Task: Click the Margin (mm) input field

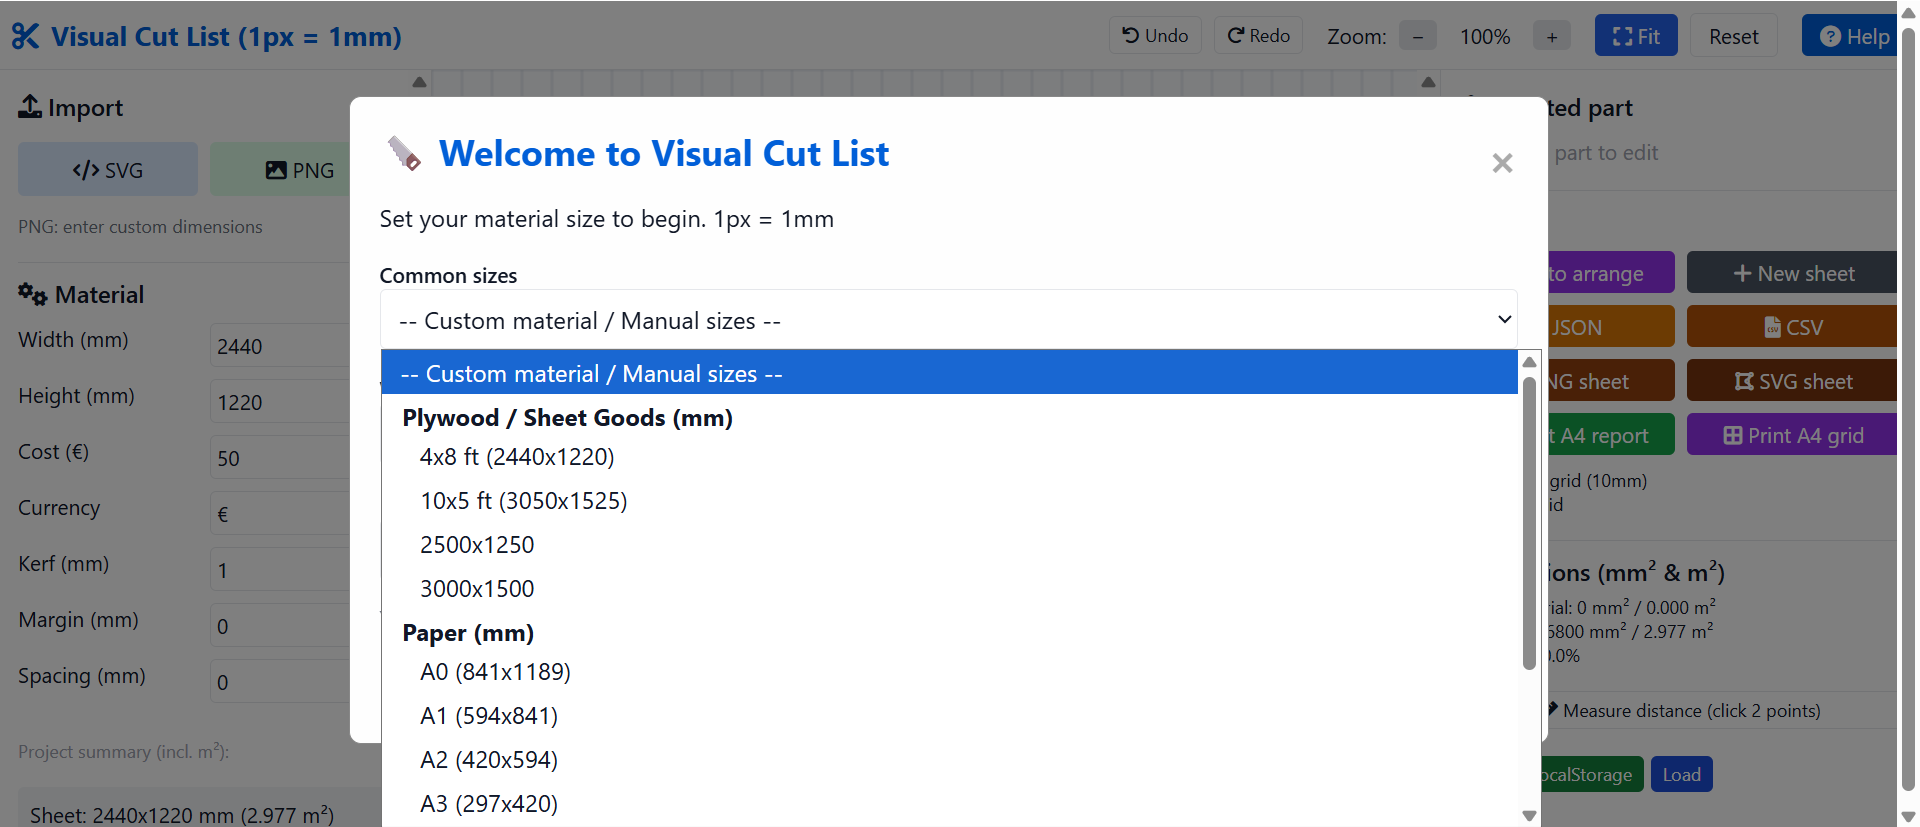Action: tap(280, 626)
